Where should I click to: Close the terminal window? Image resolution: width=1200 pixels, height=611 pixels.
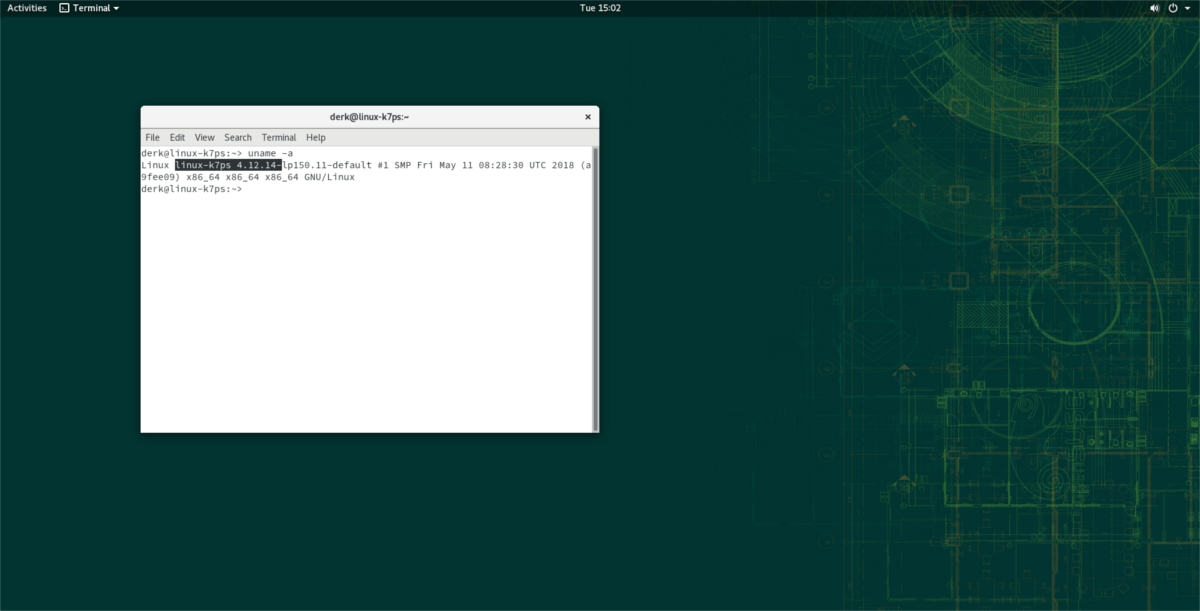coord(587,117)
